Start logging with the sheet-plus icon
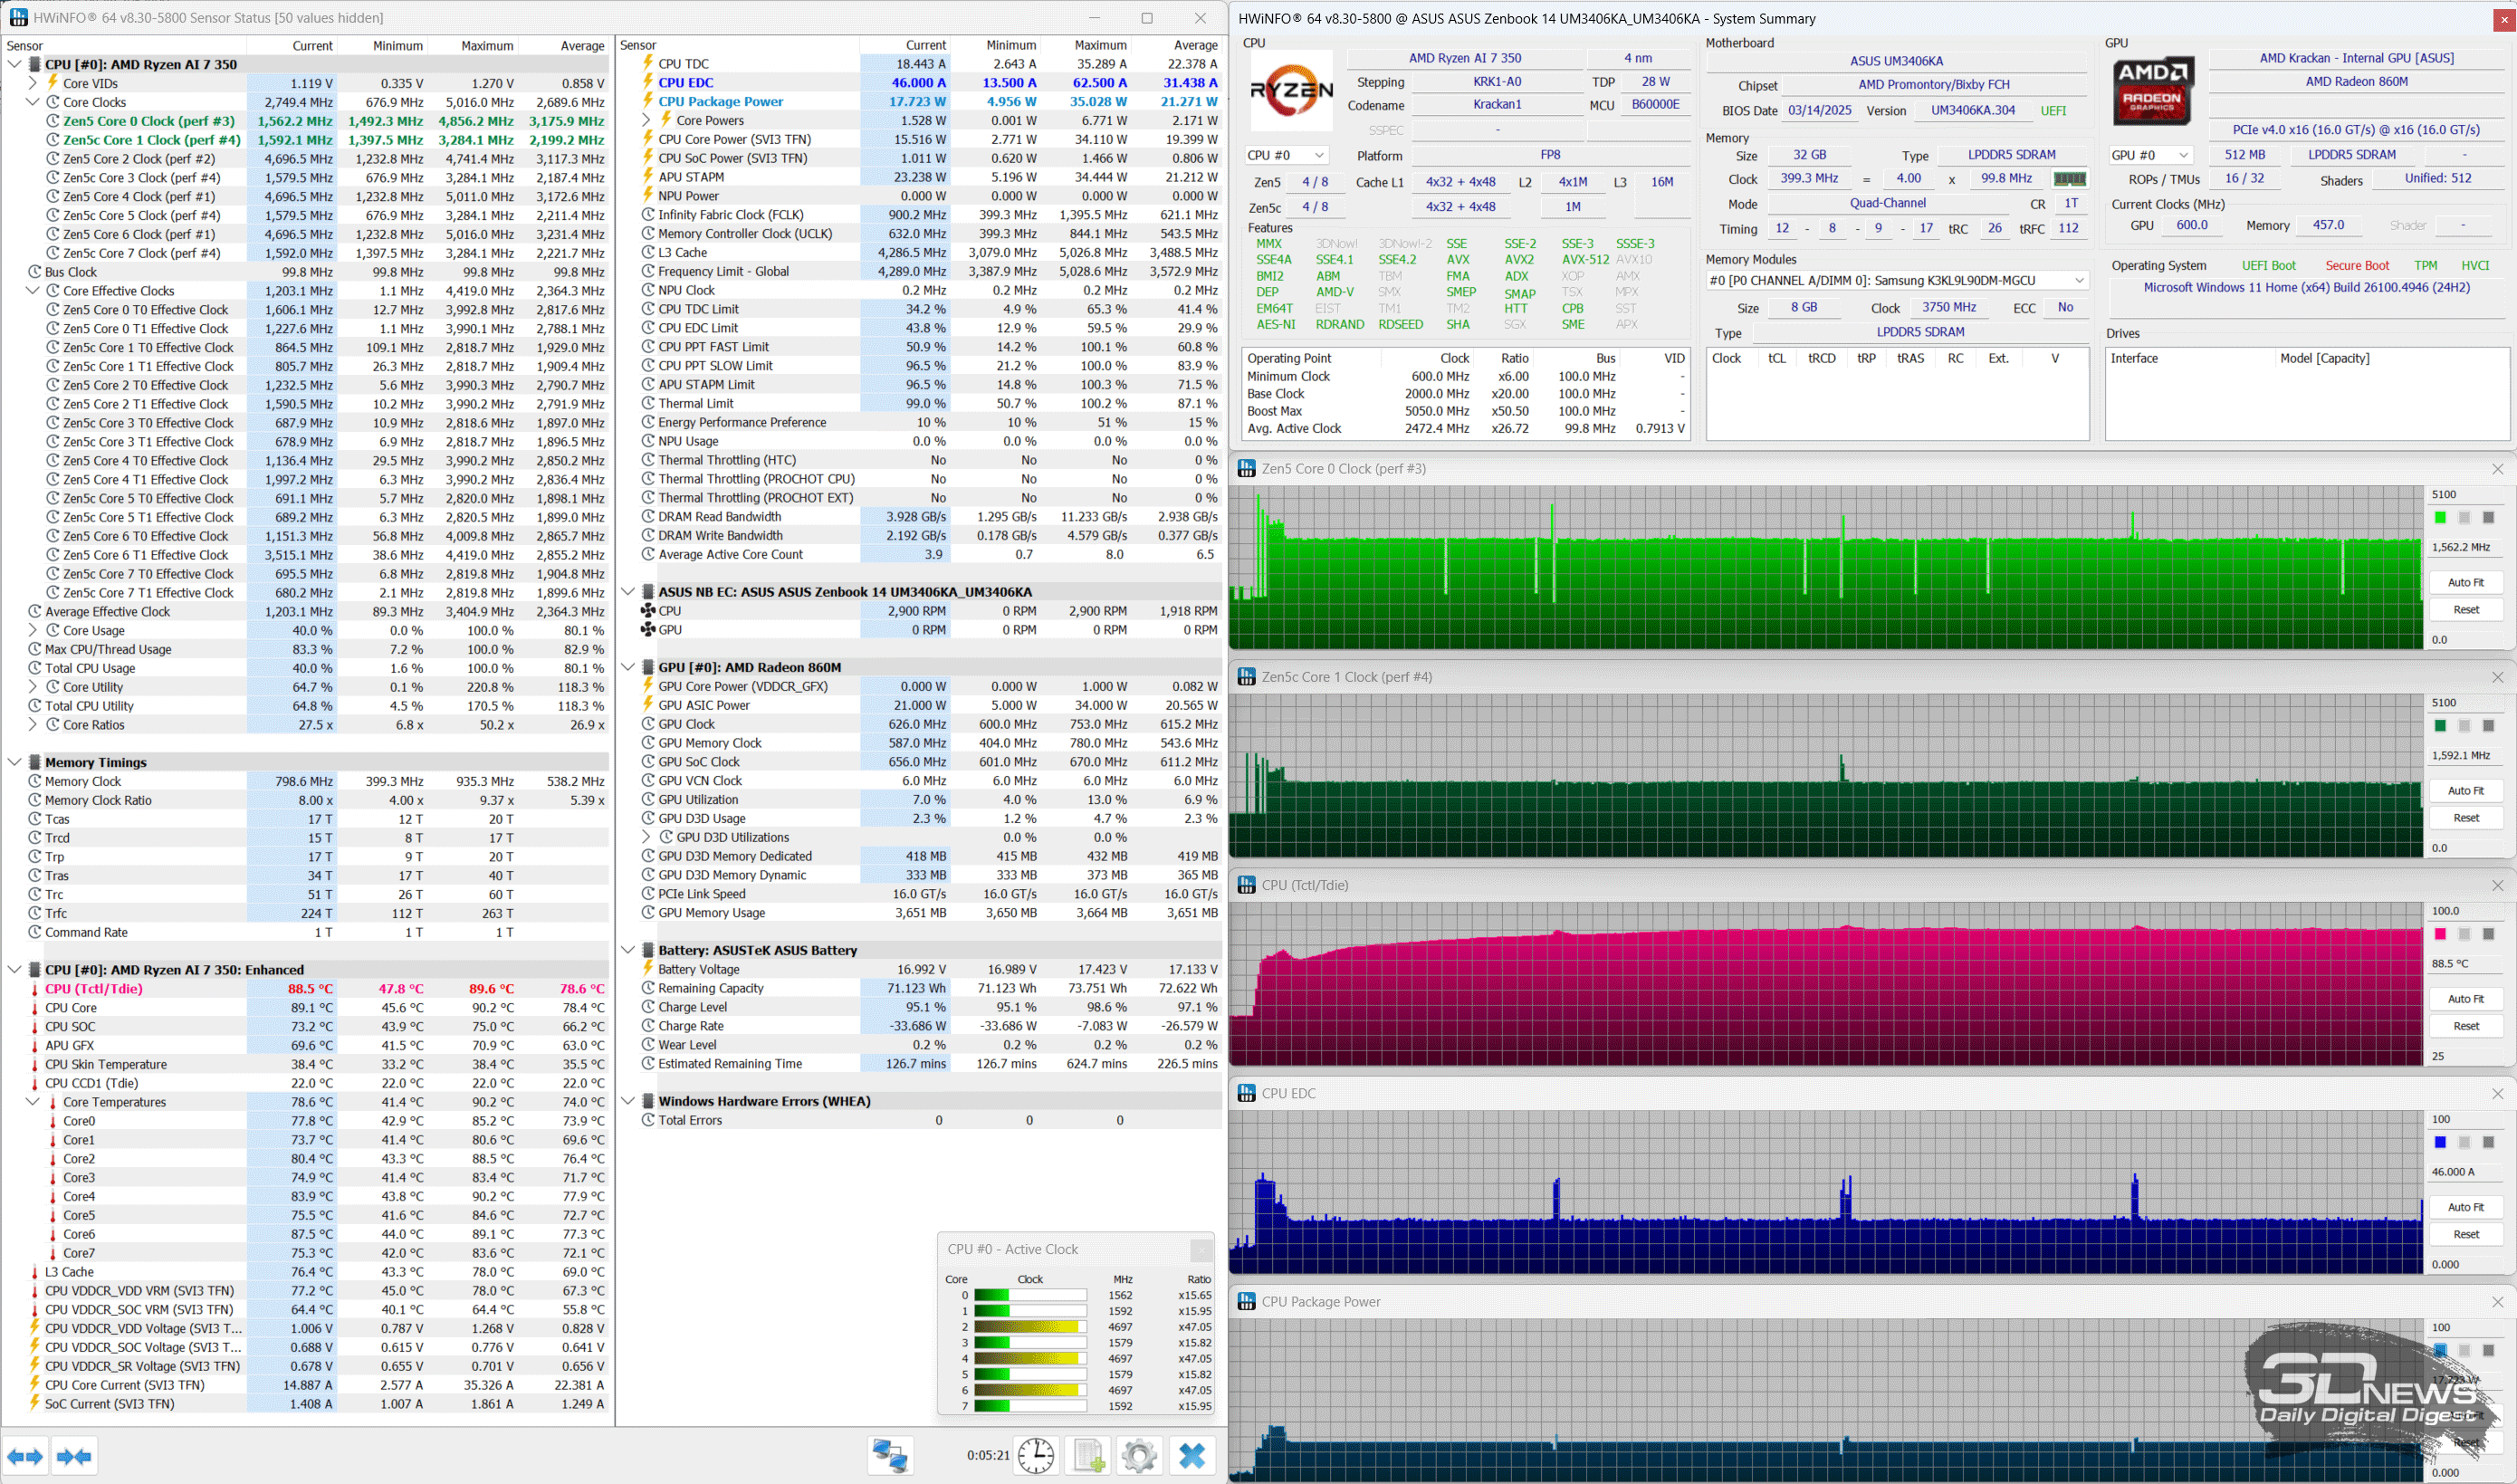 pos(1088,1455)
